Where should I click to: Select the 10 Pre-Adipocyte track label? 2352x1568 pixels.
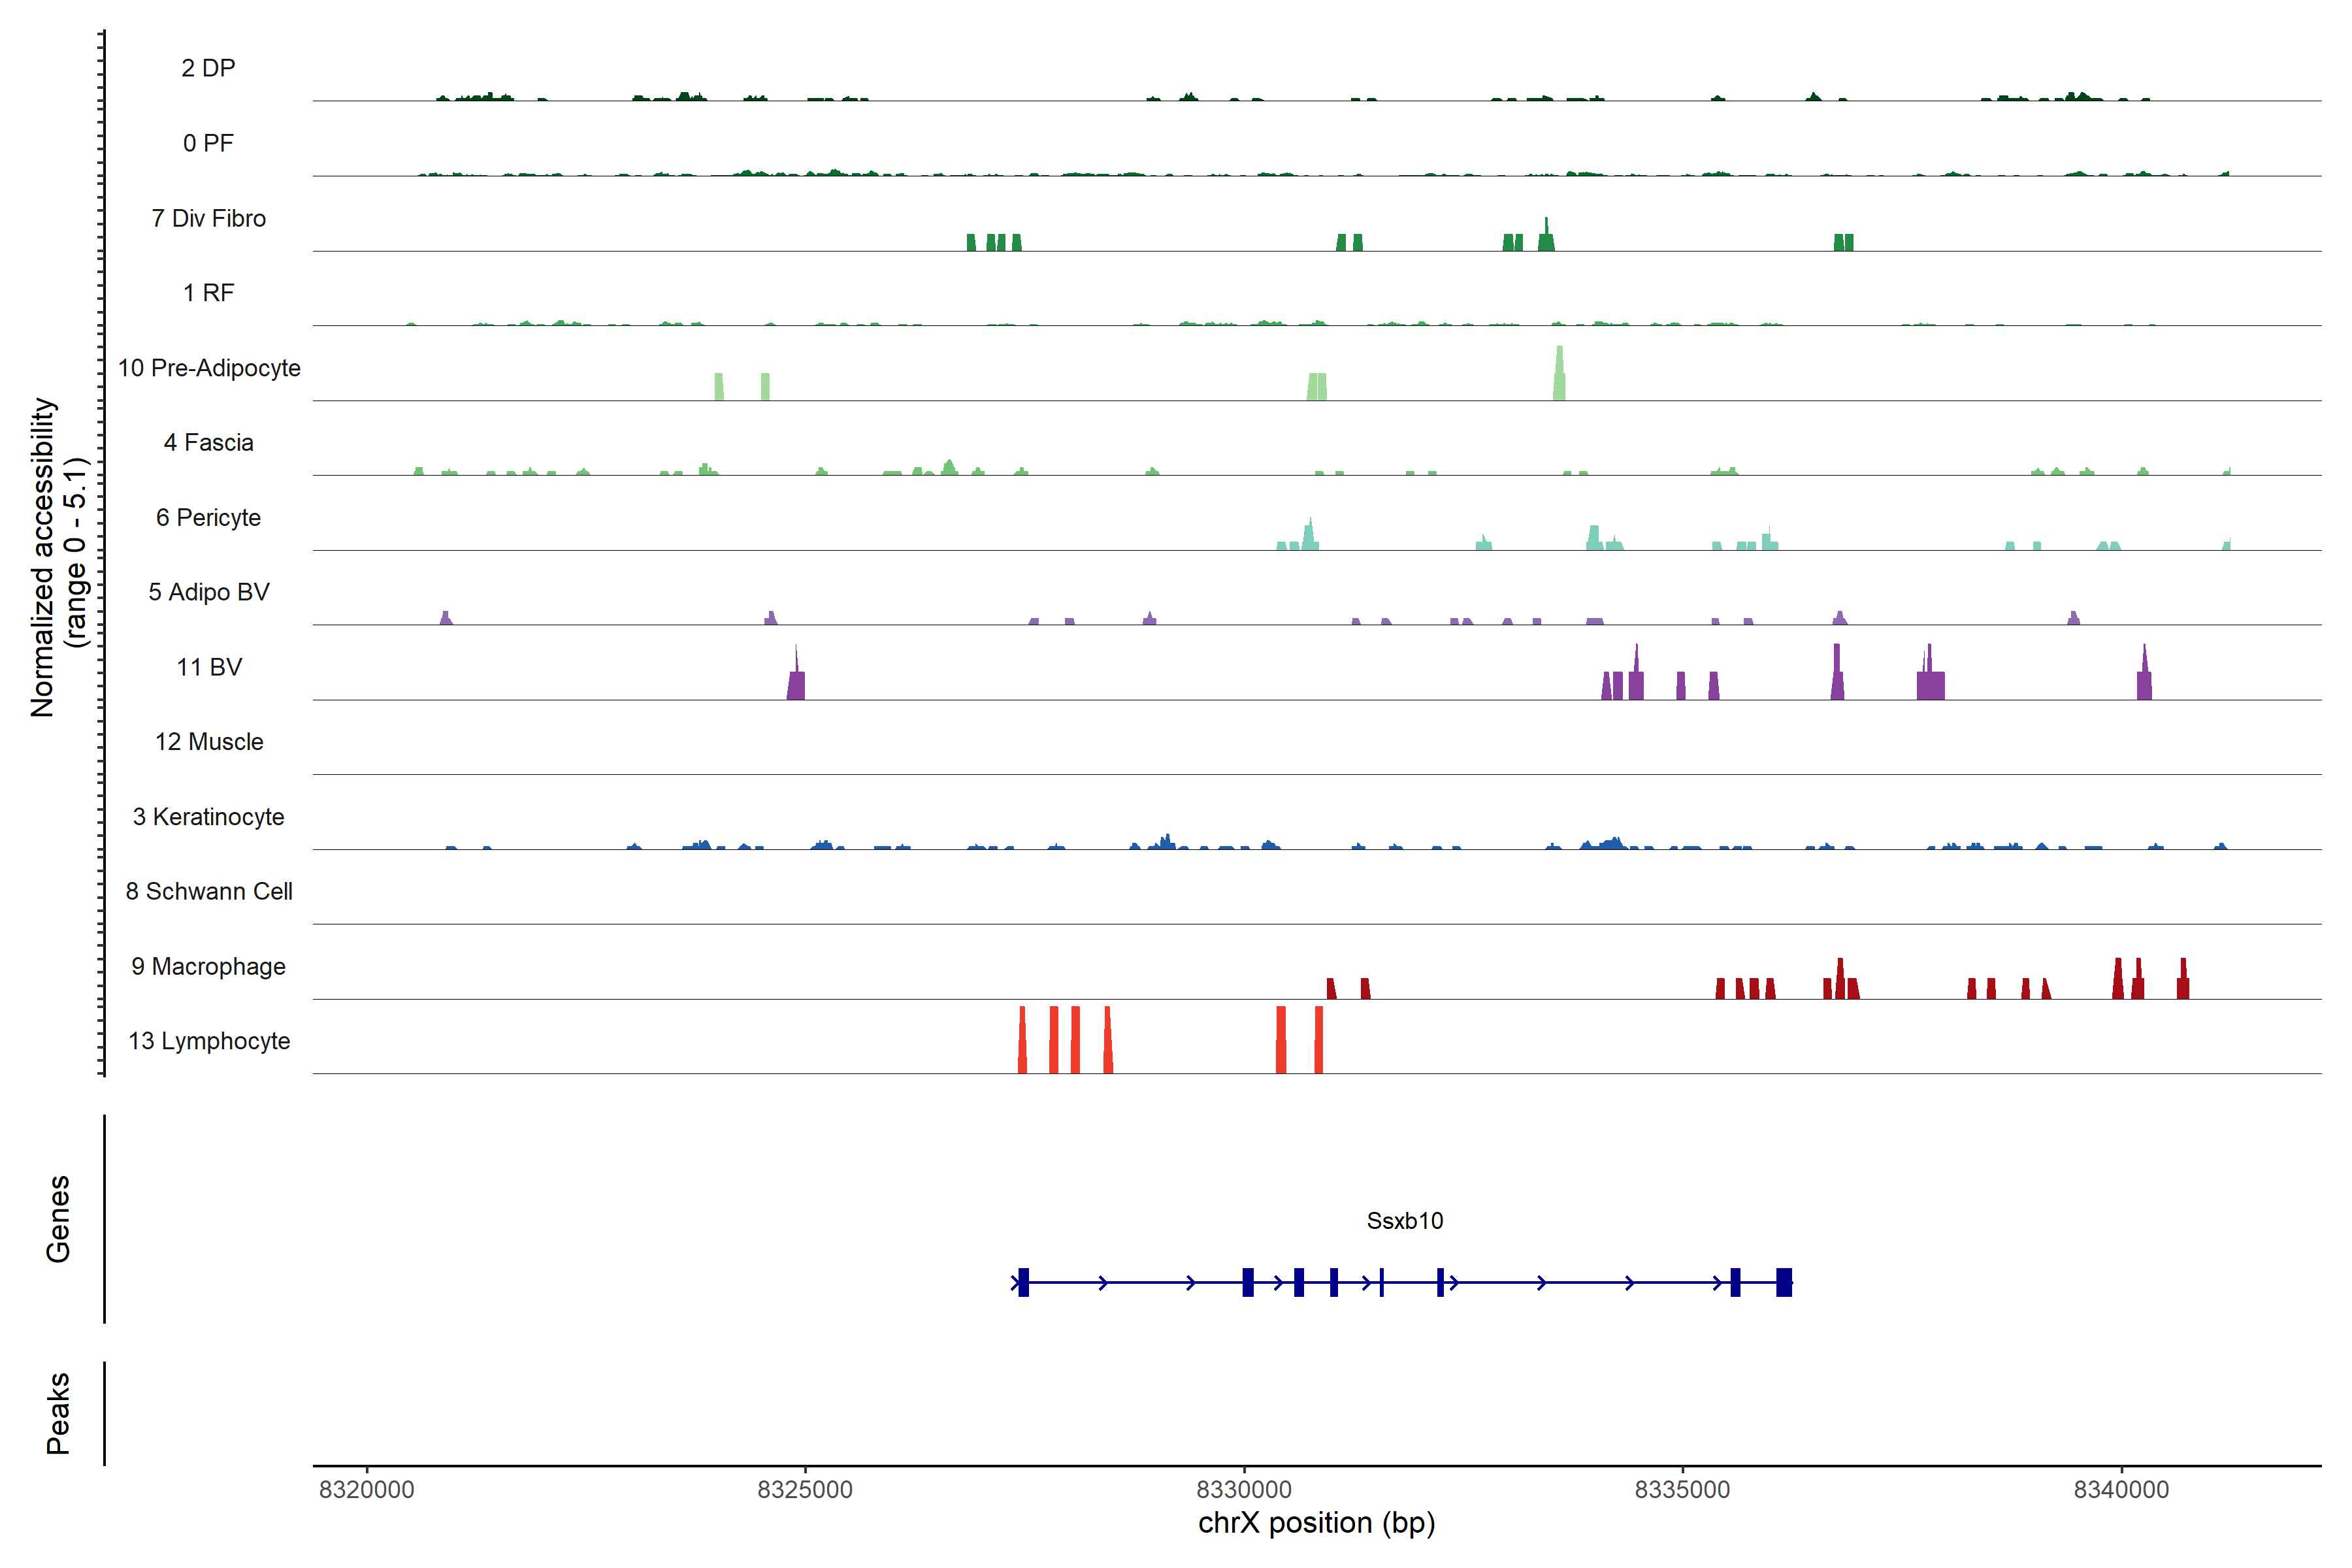(x=209, y=368)
